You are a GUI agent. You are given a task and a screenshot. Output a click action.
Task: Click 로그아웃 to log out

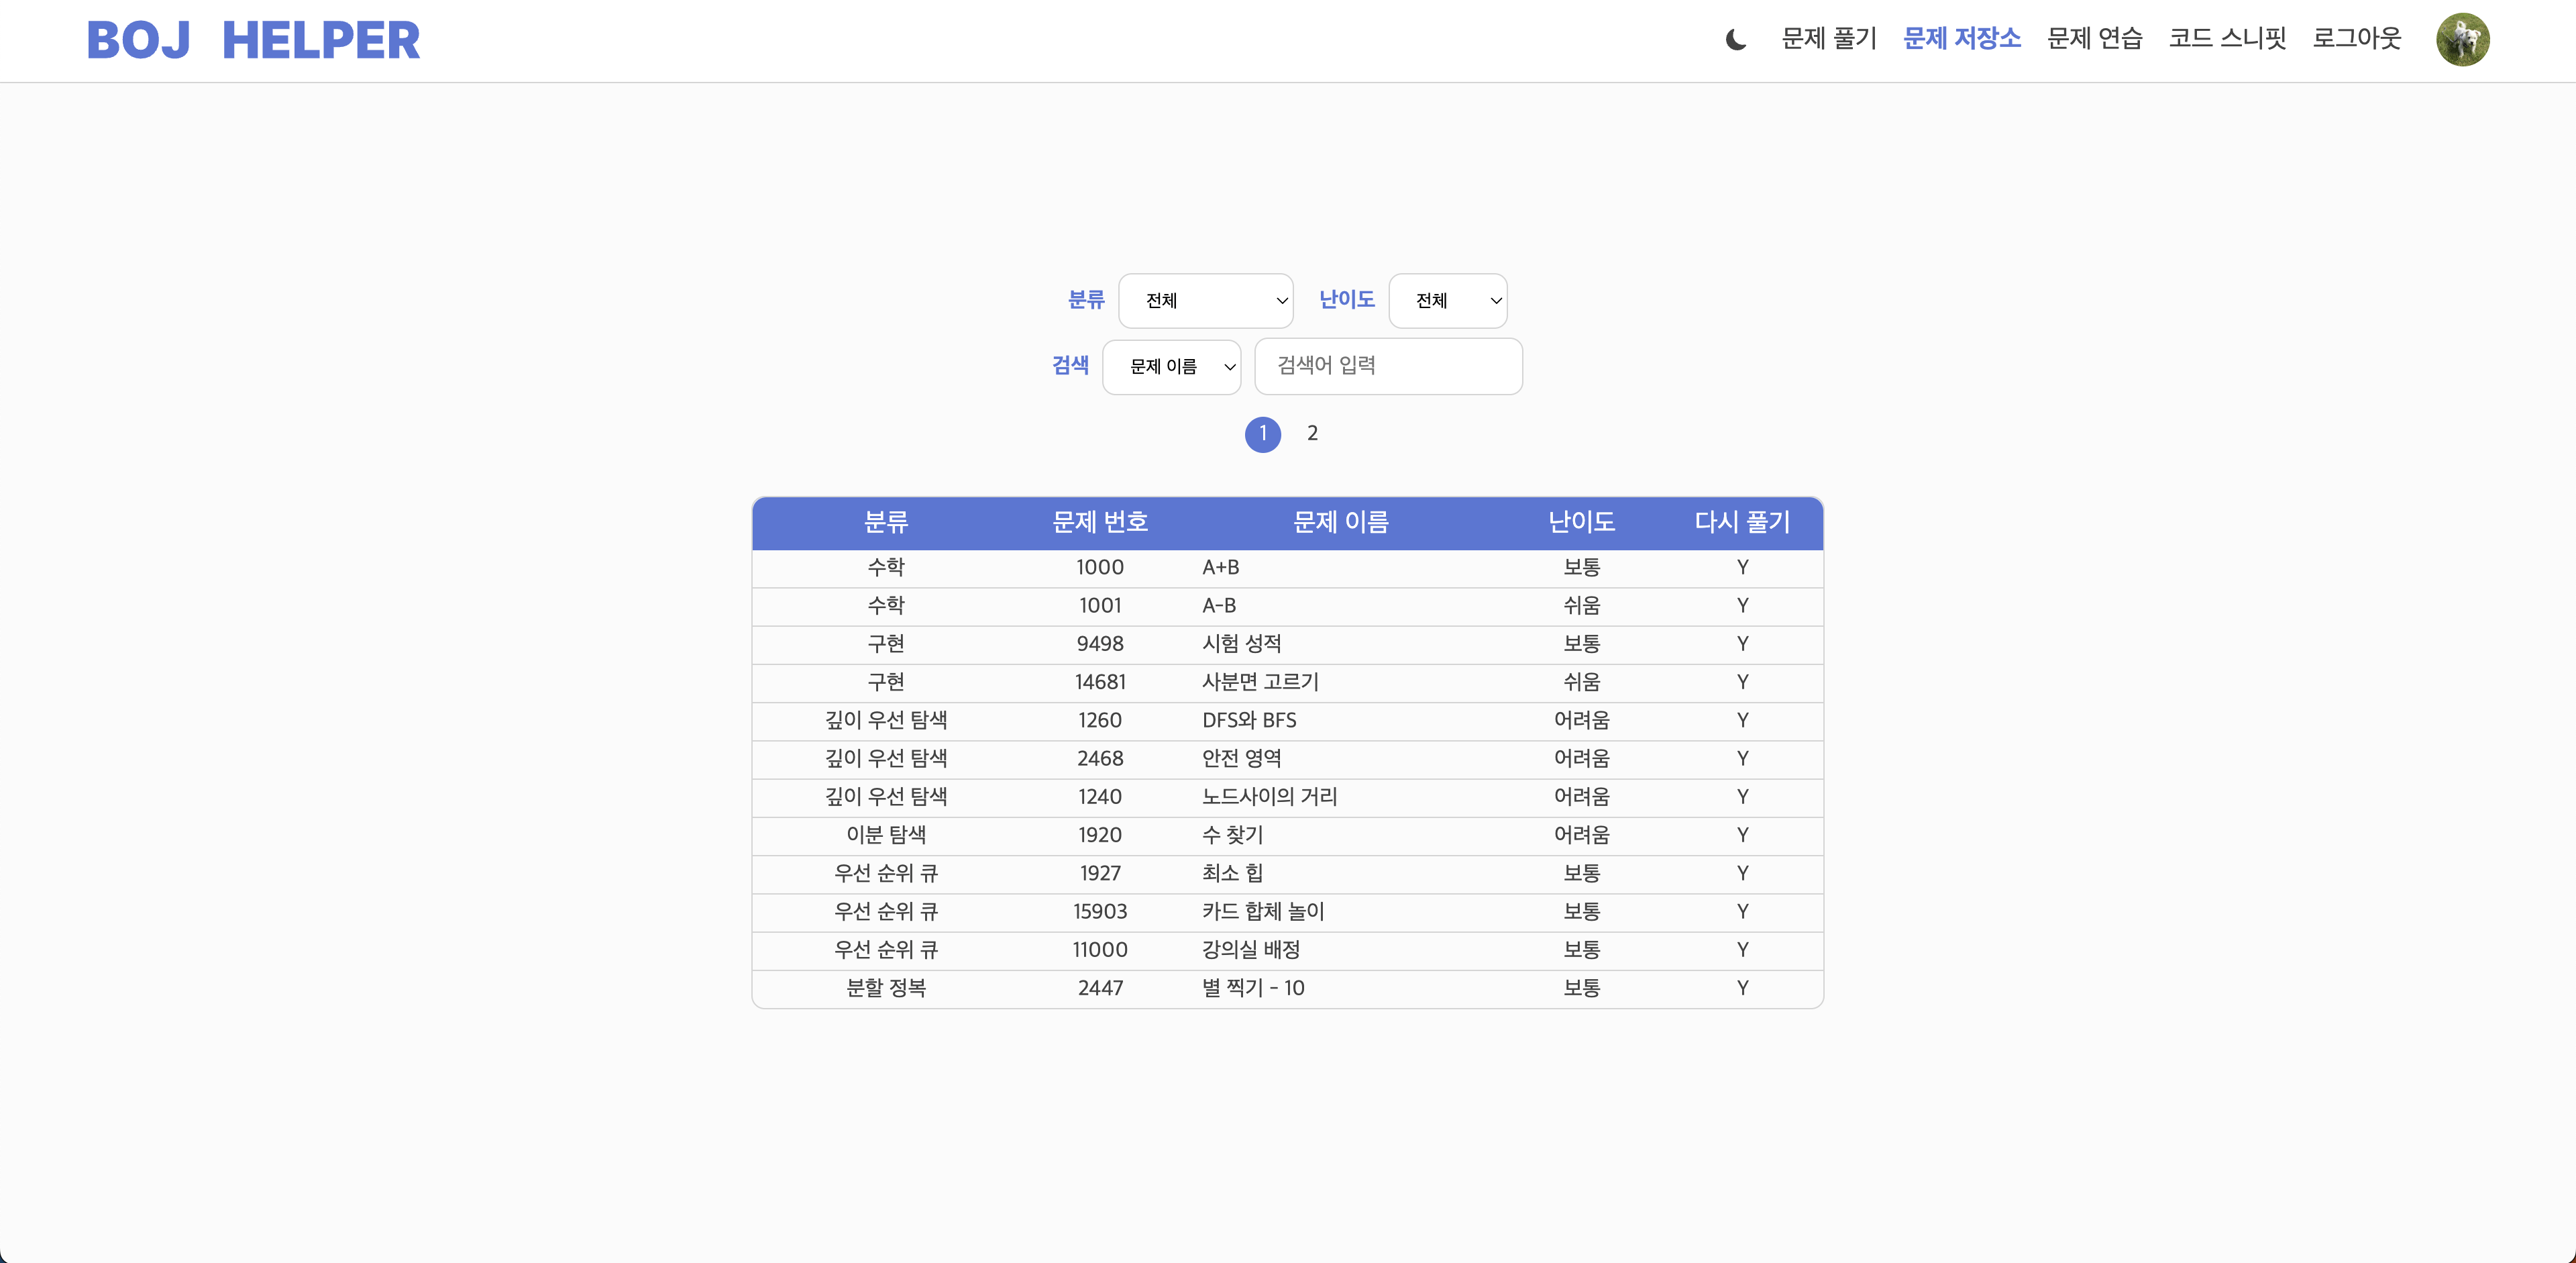pyautogui.click(x=2356, y=39)
